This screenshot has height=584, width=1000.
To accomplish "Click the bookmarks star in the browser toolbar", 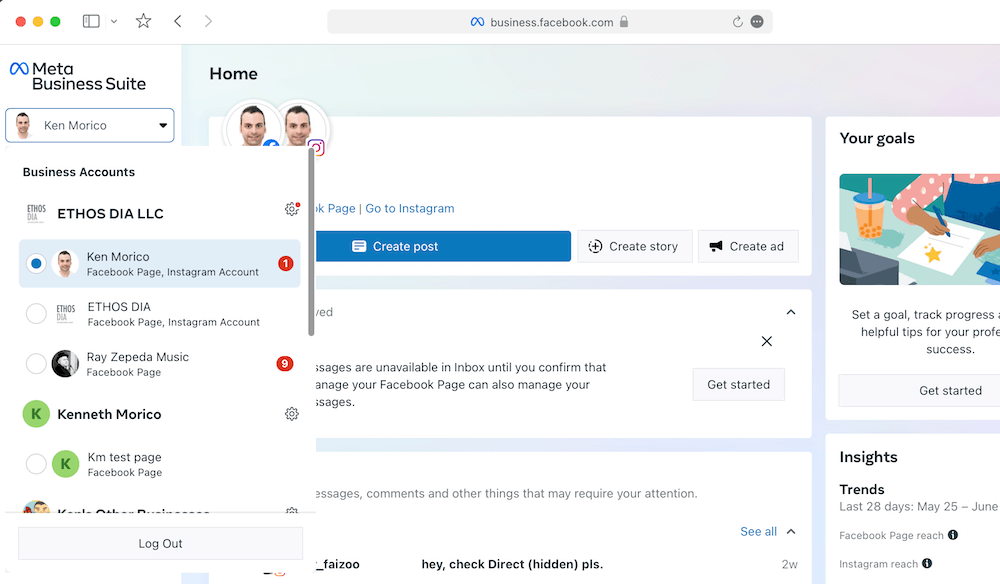I will [143, 20].
